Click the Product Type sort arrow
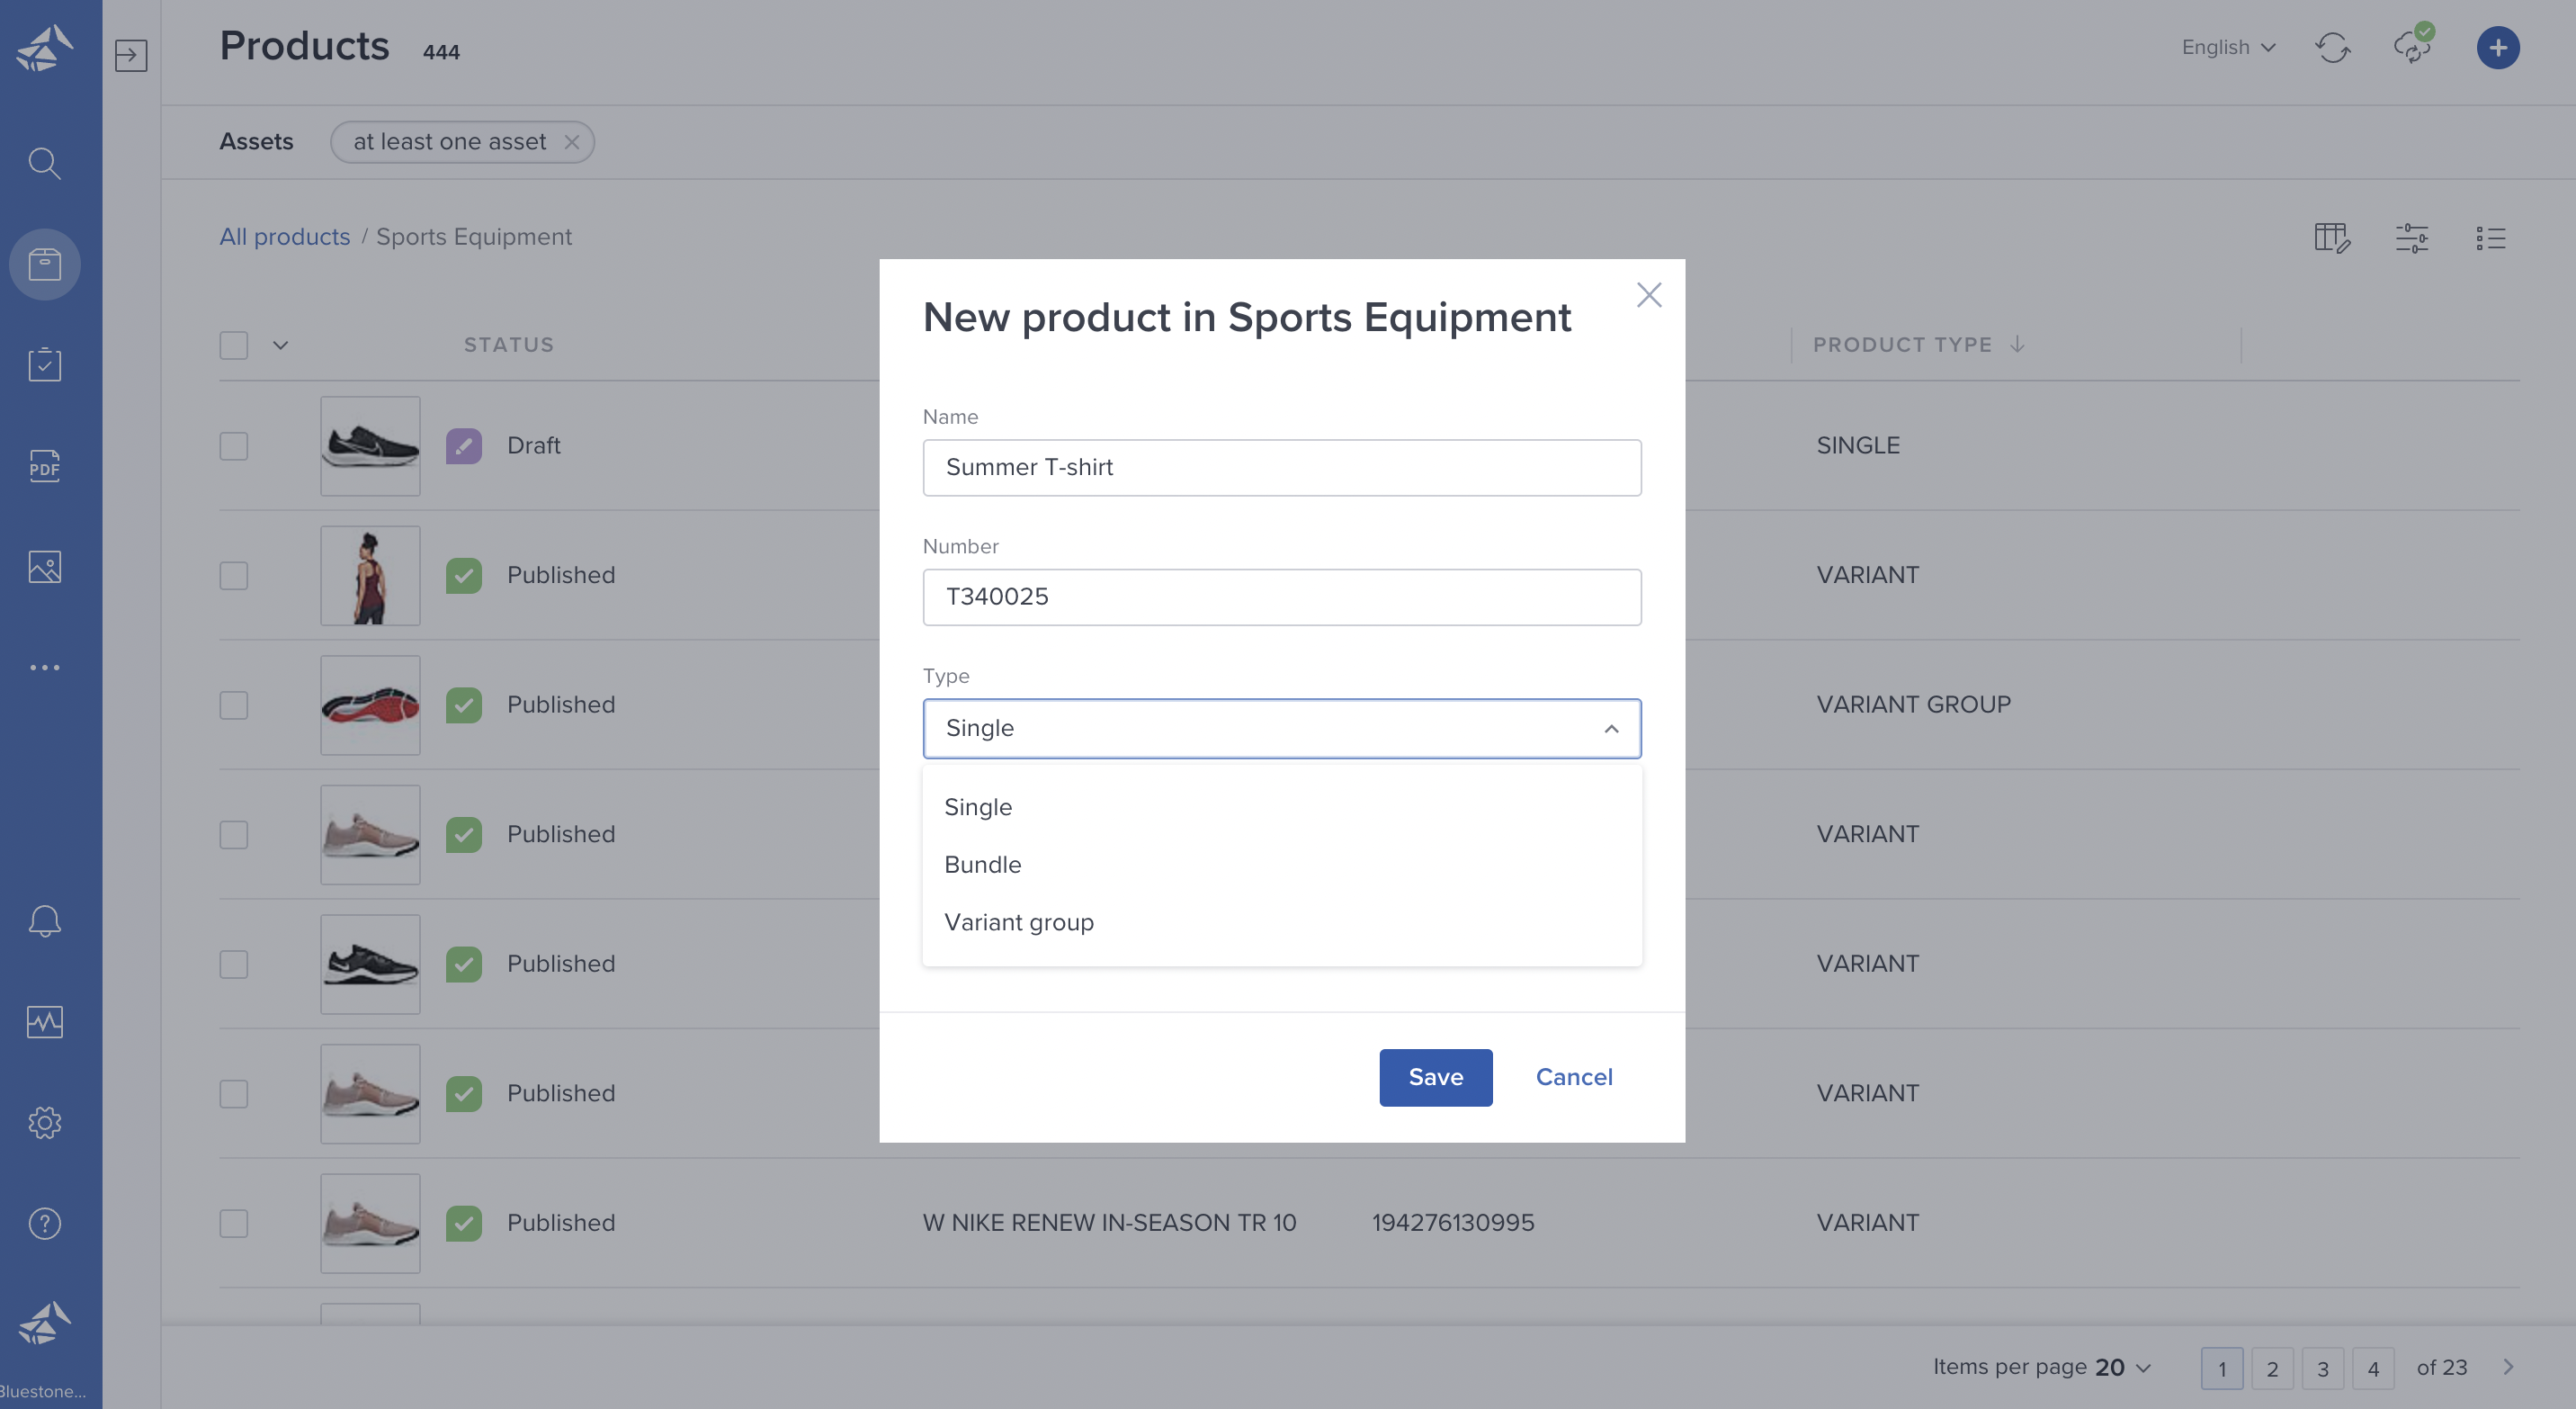The width and height of the screenshot is (2576, 1409). click(x=2017, y=344)
